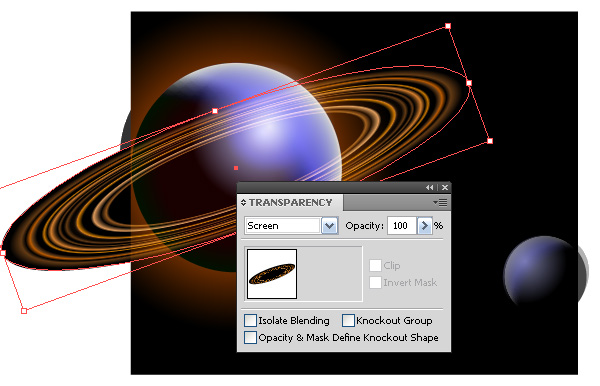This screenshot has width=600, height=386.
Task: Click the panel cycle arrows beside TRANSPARENCY
Action: [243, 203]
